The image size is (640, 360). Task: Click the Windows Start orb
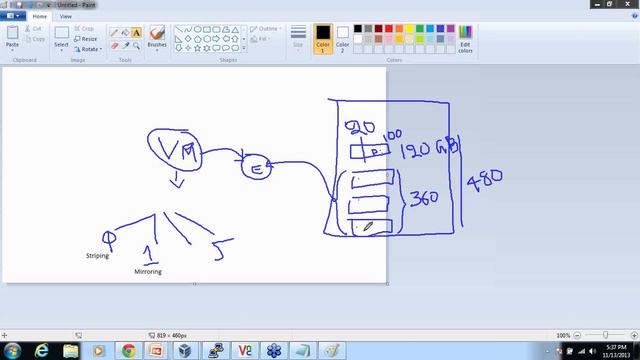12,351
